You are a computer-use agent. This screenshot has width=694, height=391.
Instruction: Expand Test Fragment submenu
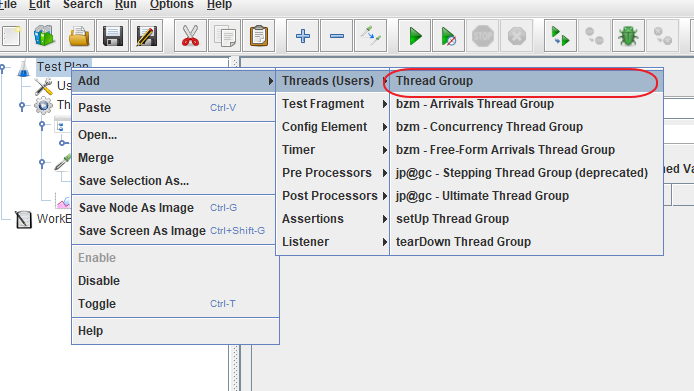pyautogui.click(x=333, y=104)
